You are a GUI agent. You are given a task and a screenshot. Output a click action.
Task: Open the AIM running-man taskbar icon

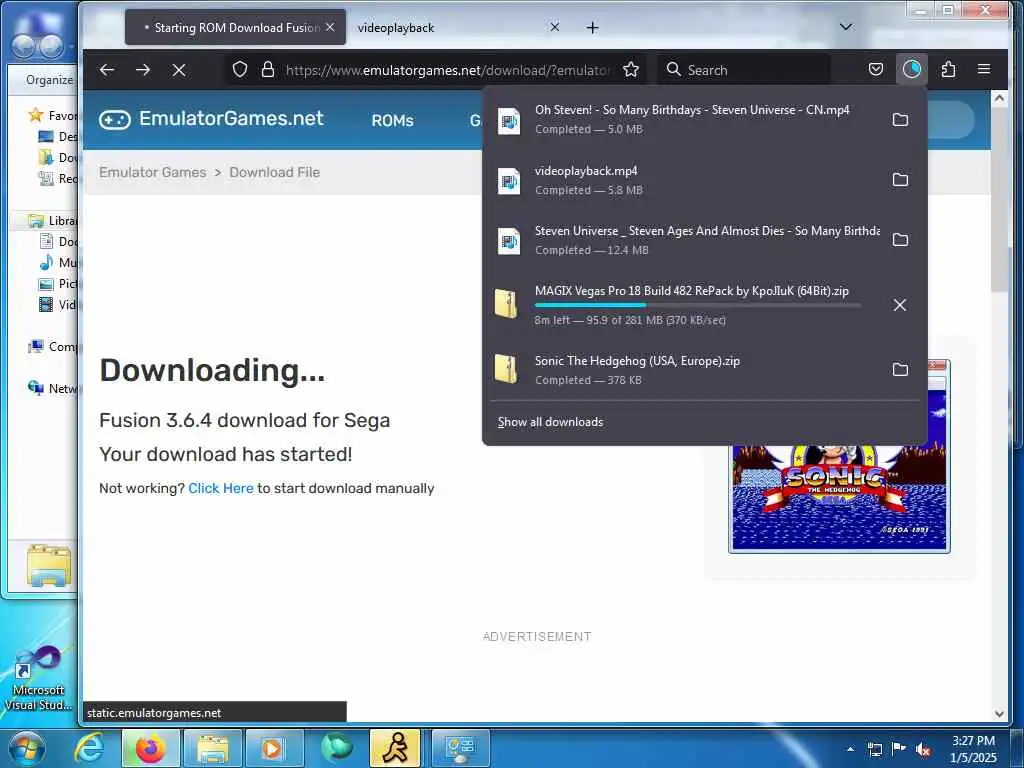(x=395, y=748)
